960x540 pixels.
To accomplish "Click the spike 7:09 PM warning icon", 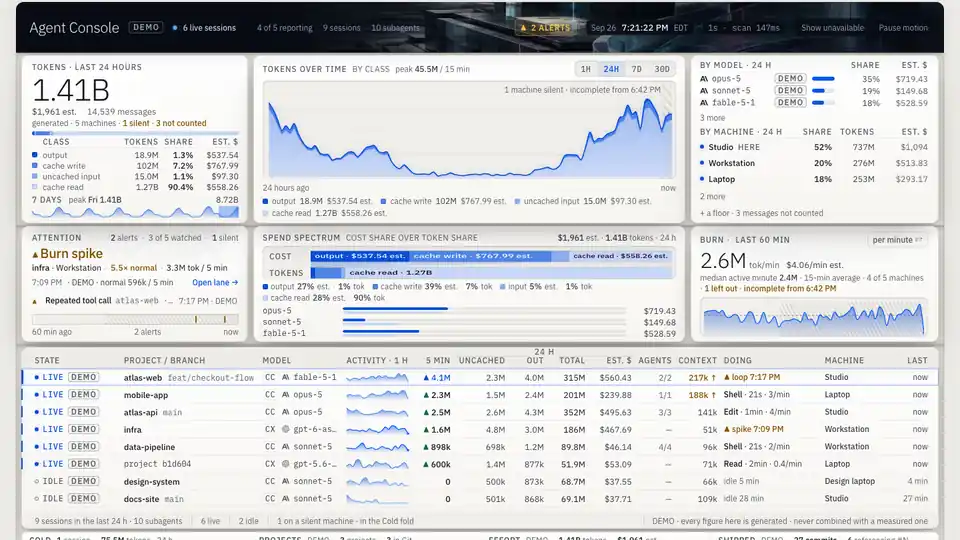I will pyautogui.click(x=727, y=429).
